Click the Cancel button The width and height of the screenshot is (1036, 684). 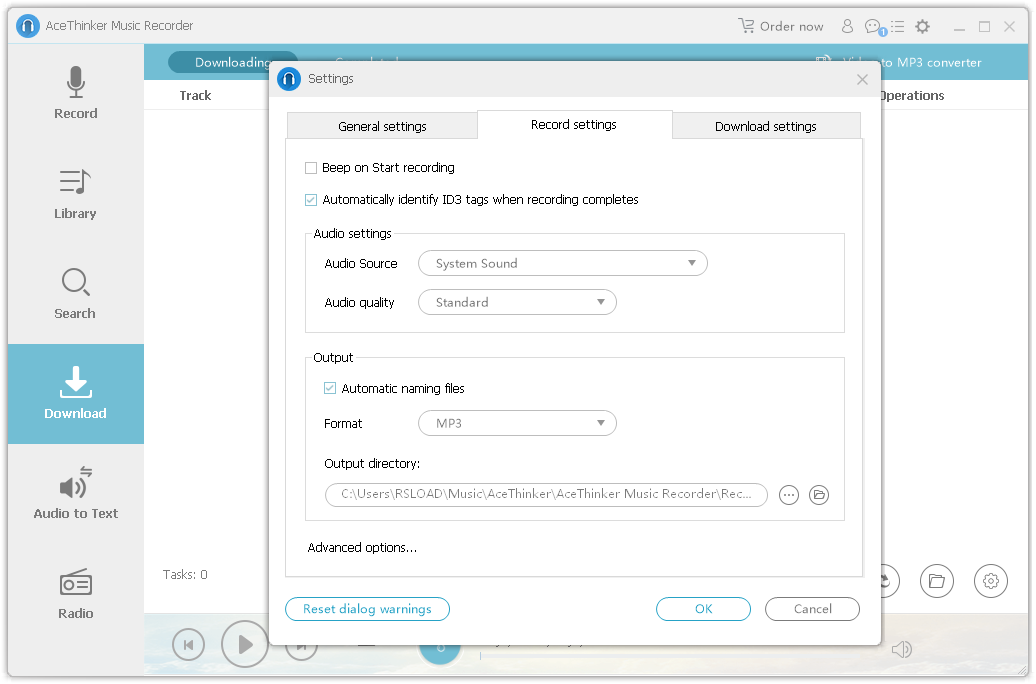[x=813, y=609]
